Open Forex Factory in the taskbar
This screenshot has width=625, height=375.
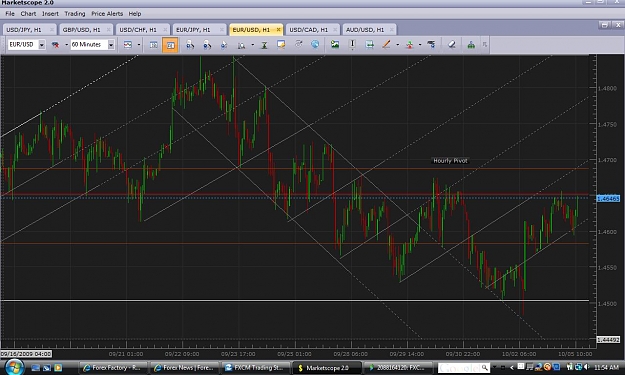pyautogui.click(x=112, y=368)
